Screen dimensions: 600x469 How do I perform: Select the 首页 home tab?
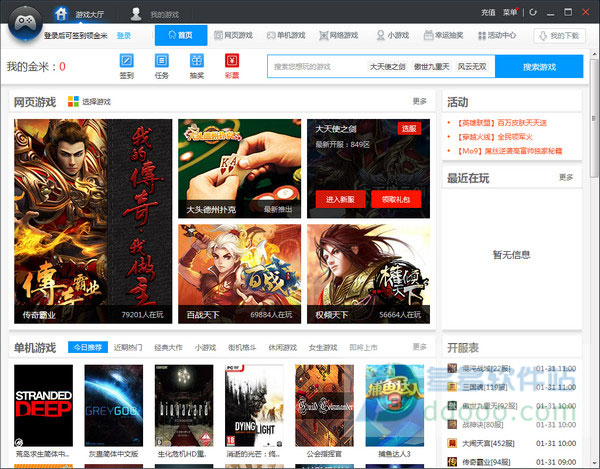tap(181, 35)
